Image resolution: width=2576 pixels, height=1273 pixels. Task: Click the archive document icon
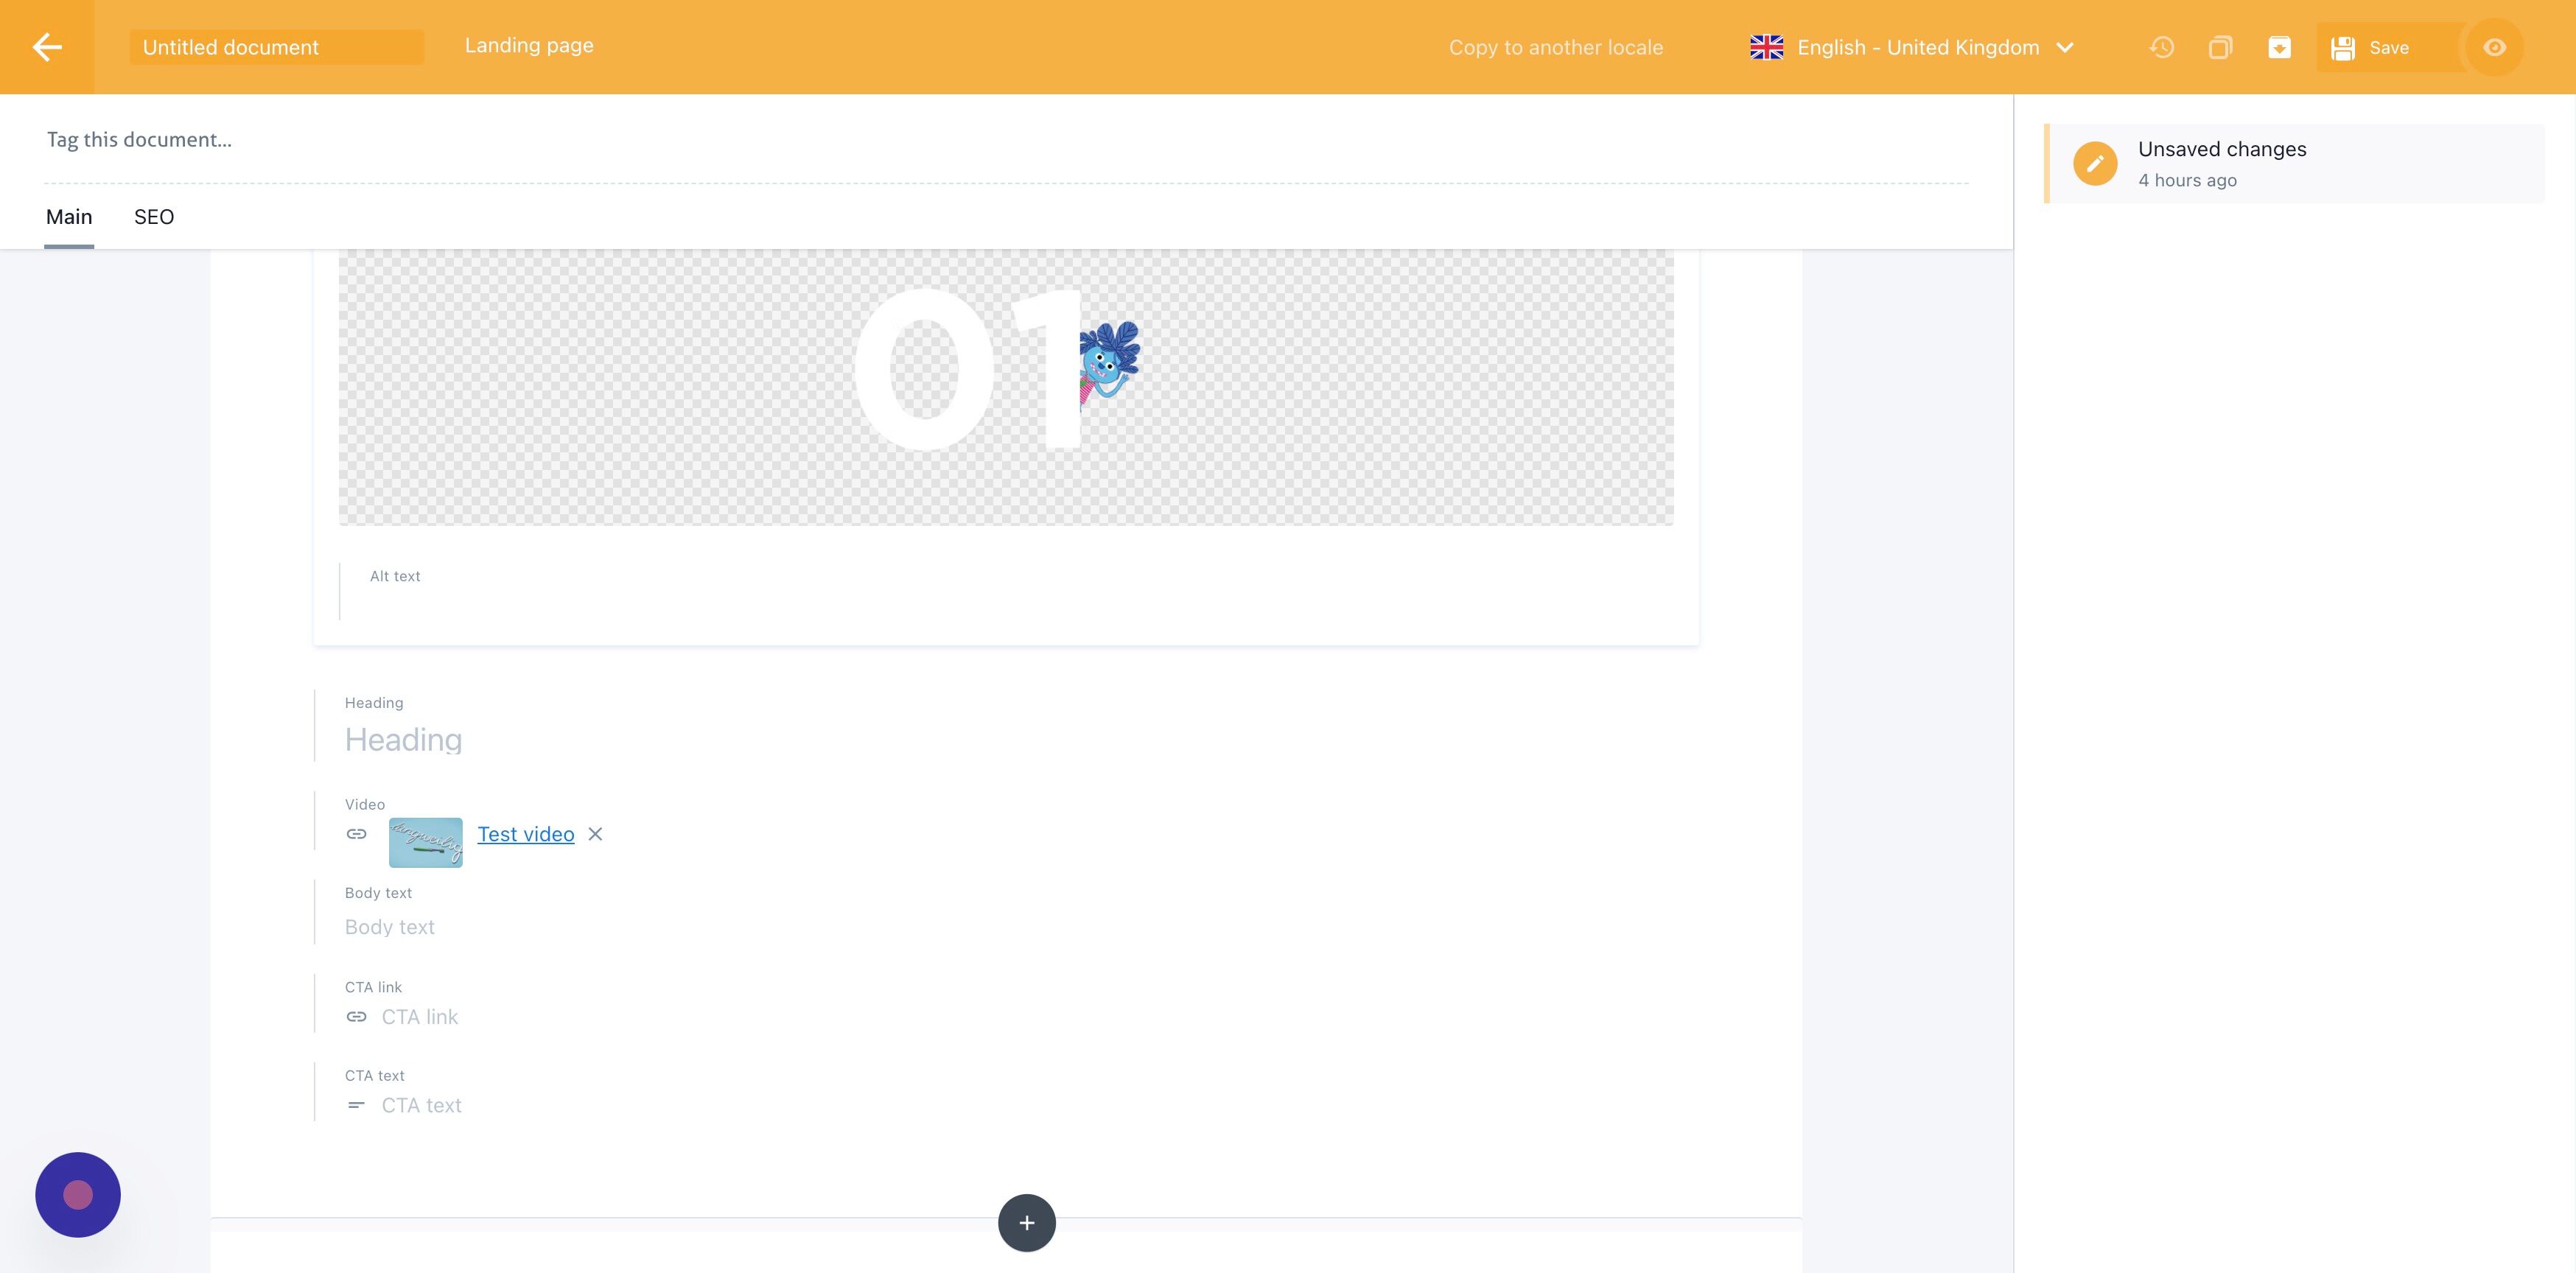point(2279,47)
